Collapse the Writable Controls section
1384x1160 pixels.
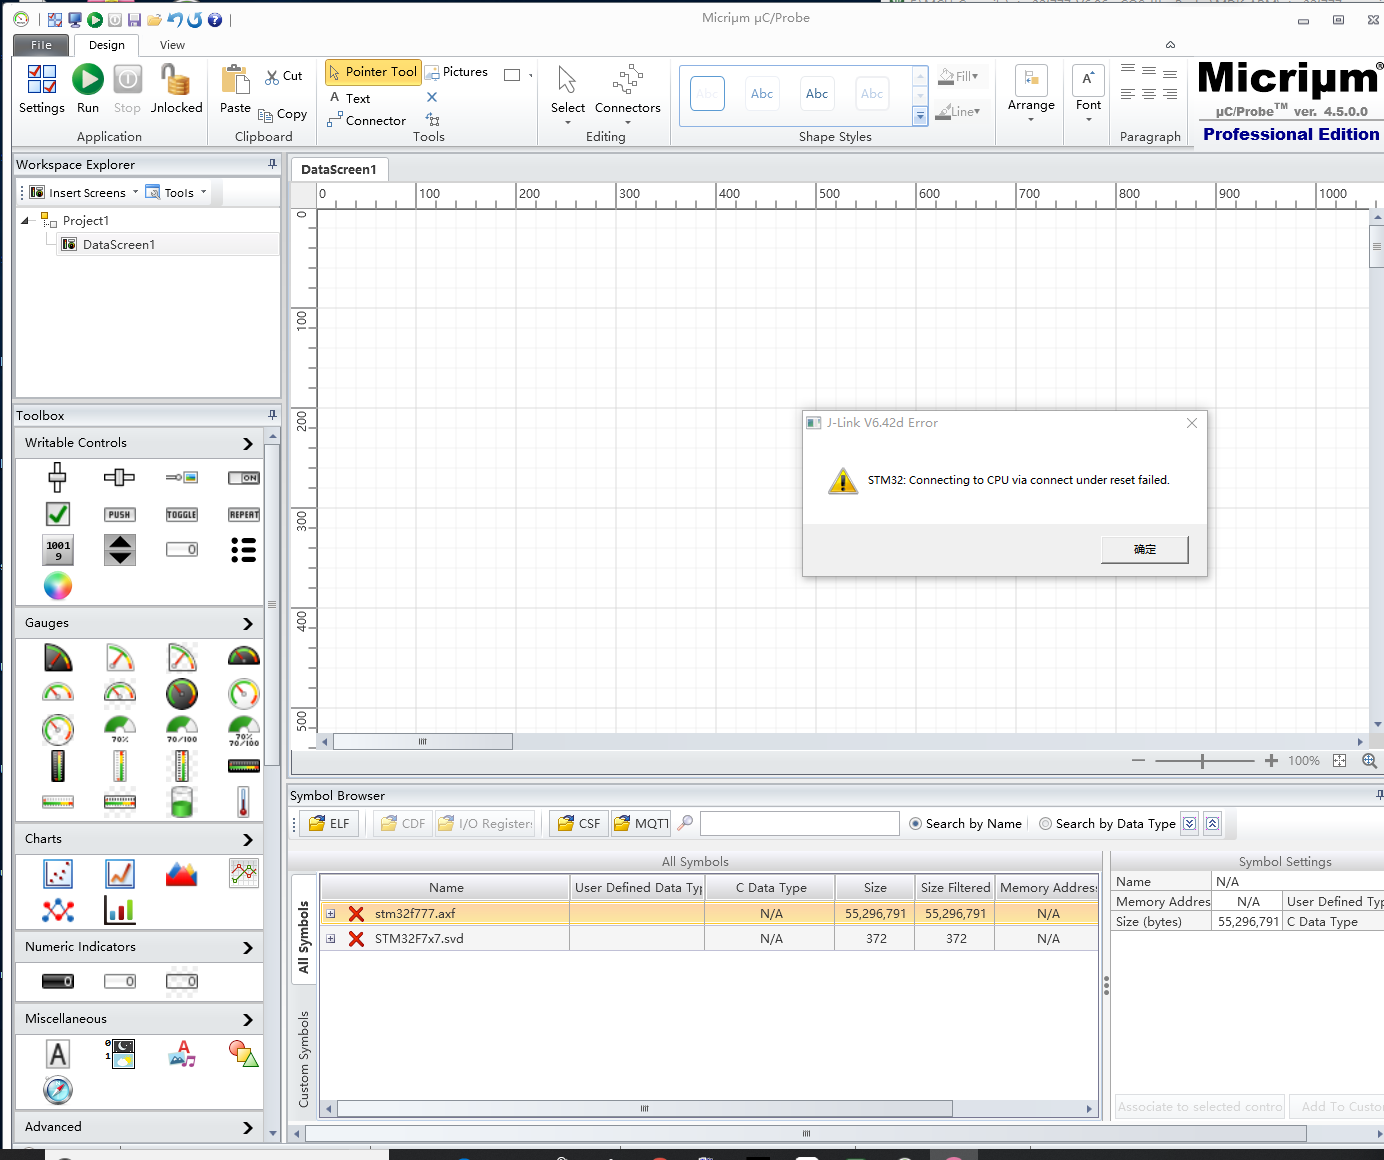248,443
